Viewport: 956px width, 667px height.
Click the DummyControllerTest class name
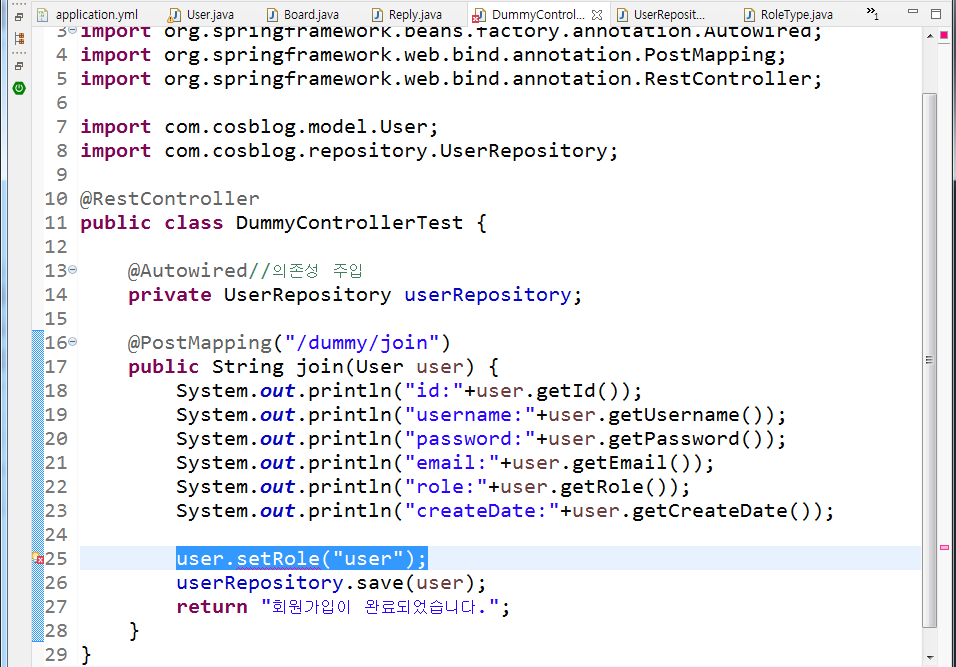349,223
